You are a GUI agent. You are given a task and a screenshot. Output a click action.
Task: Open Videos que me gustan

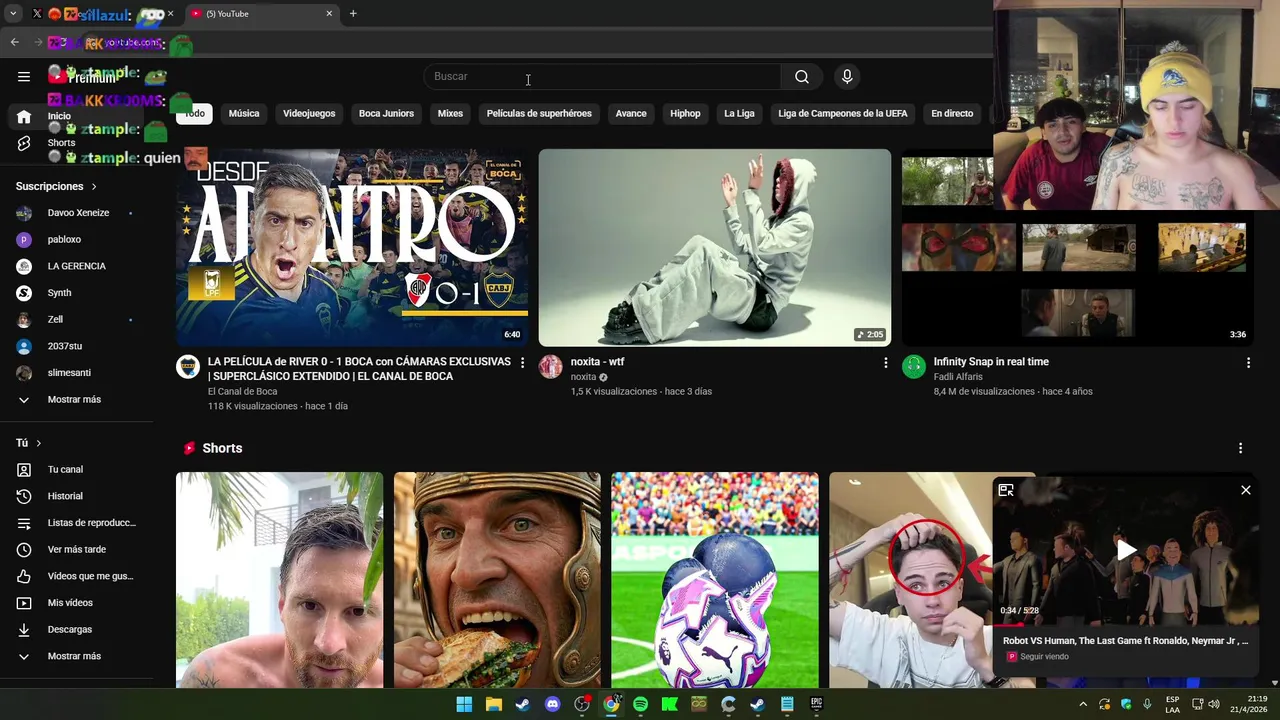pos(76,576)
